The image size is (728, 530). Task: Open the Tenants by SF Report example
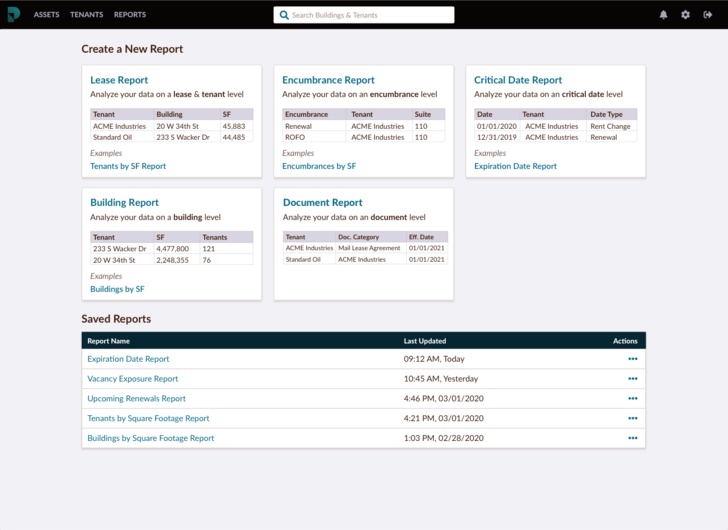pos(128,166)
